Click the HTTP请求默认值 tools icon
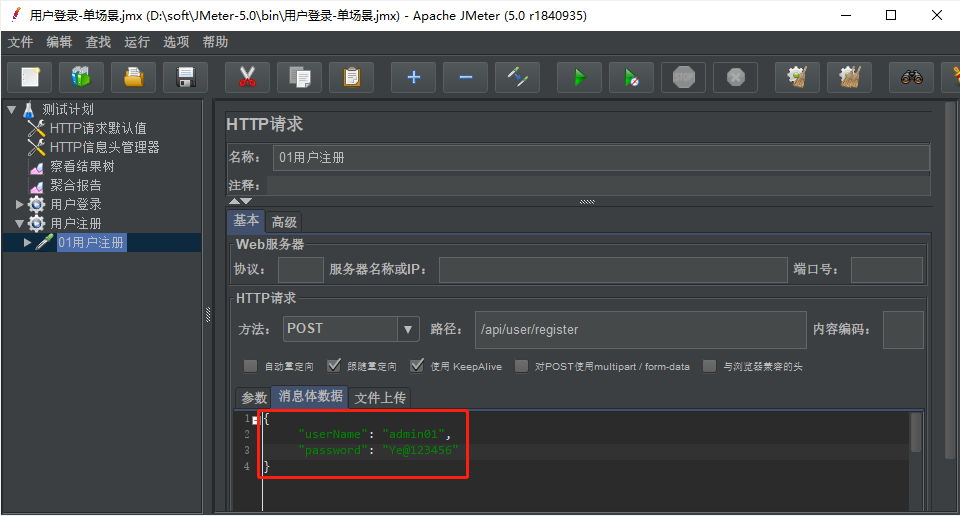Viewport: 960px width, 516px height. (x=36, y=128)
